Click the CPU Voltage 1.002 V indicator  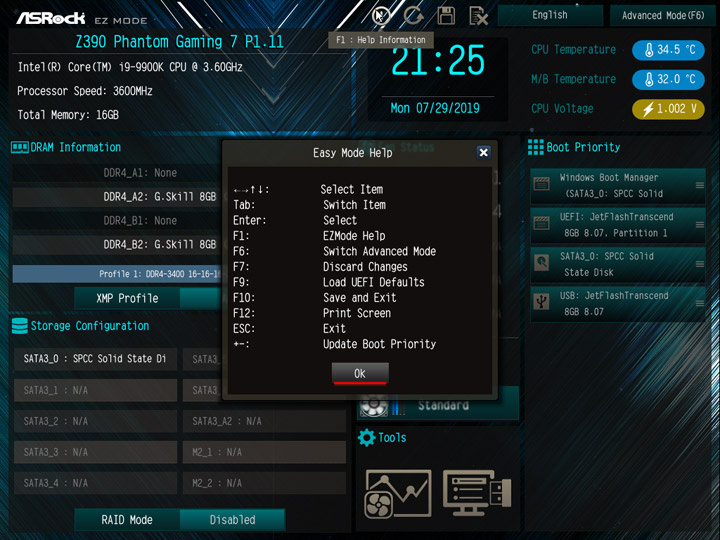[x=668, y=109]
